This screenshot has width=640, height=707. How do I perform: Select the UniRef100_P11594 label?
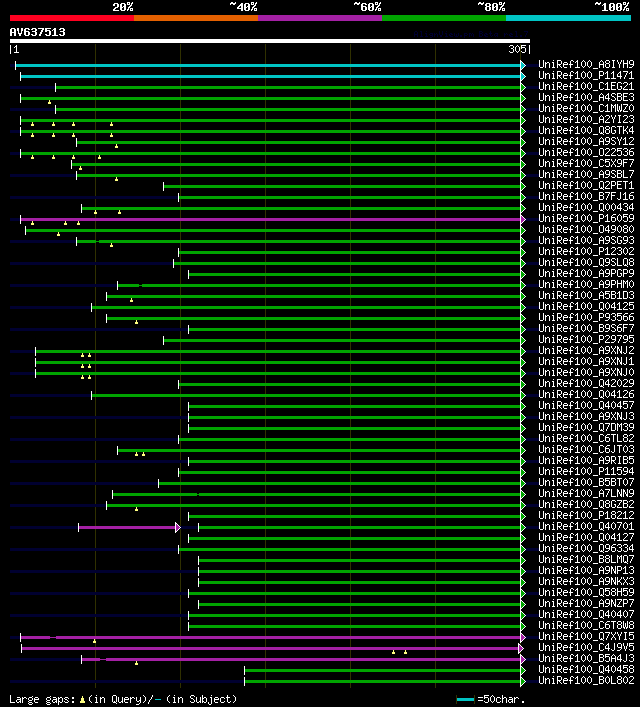point(586,471)
